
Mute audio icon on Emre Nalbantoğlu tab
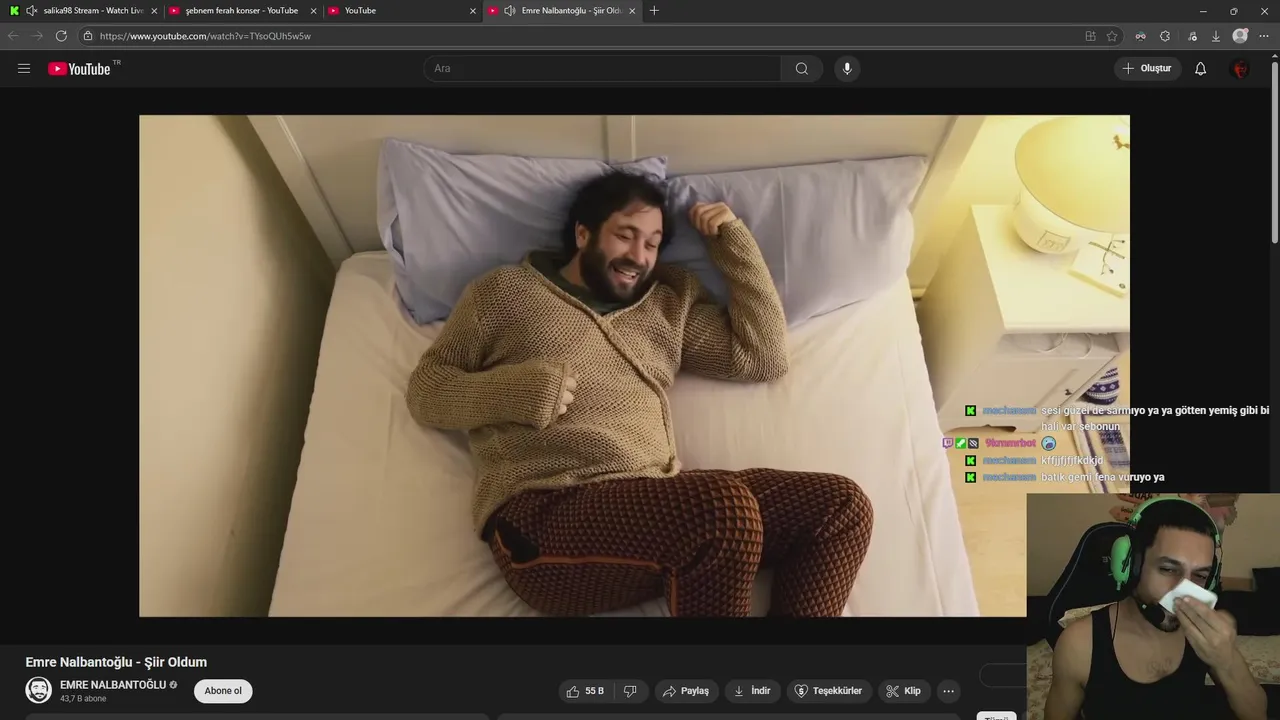[x=510, y=11]
